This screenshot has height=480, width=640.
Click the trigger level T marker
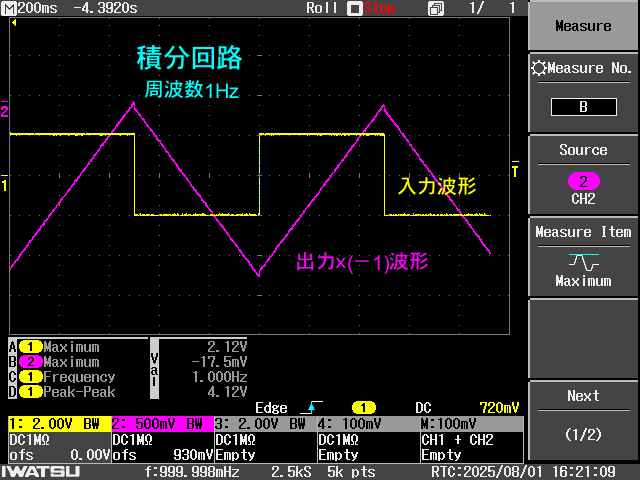point(515,171)
